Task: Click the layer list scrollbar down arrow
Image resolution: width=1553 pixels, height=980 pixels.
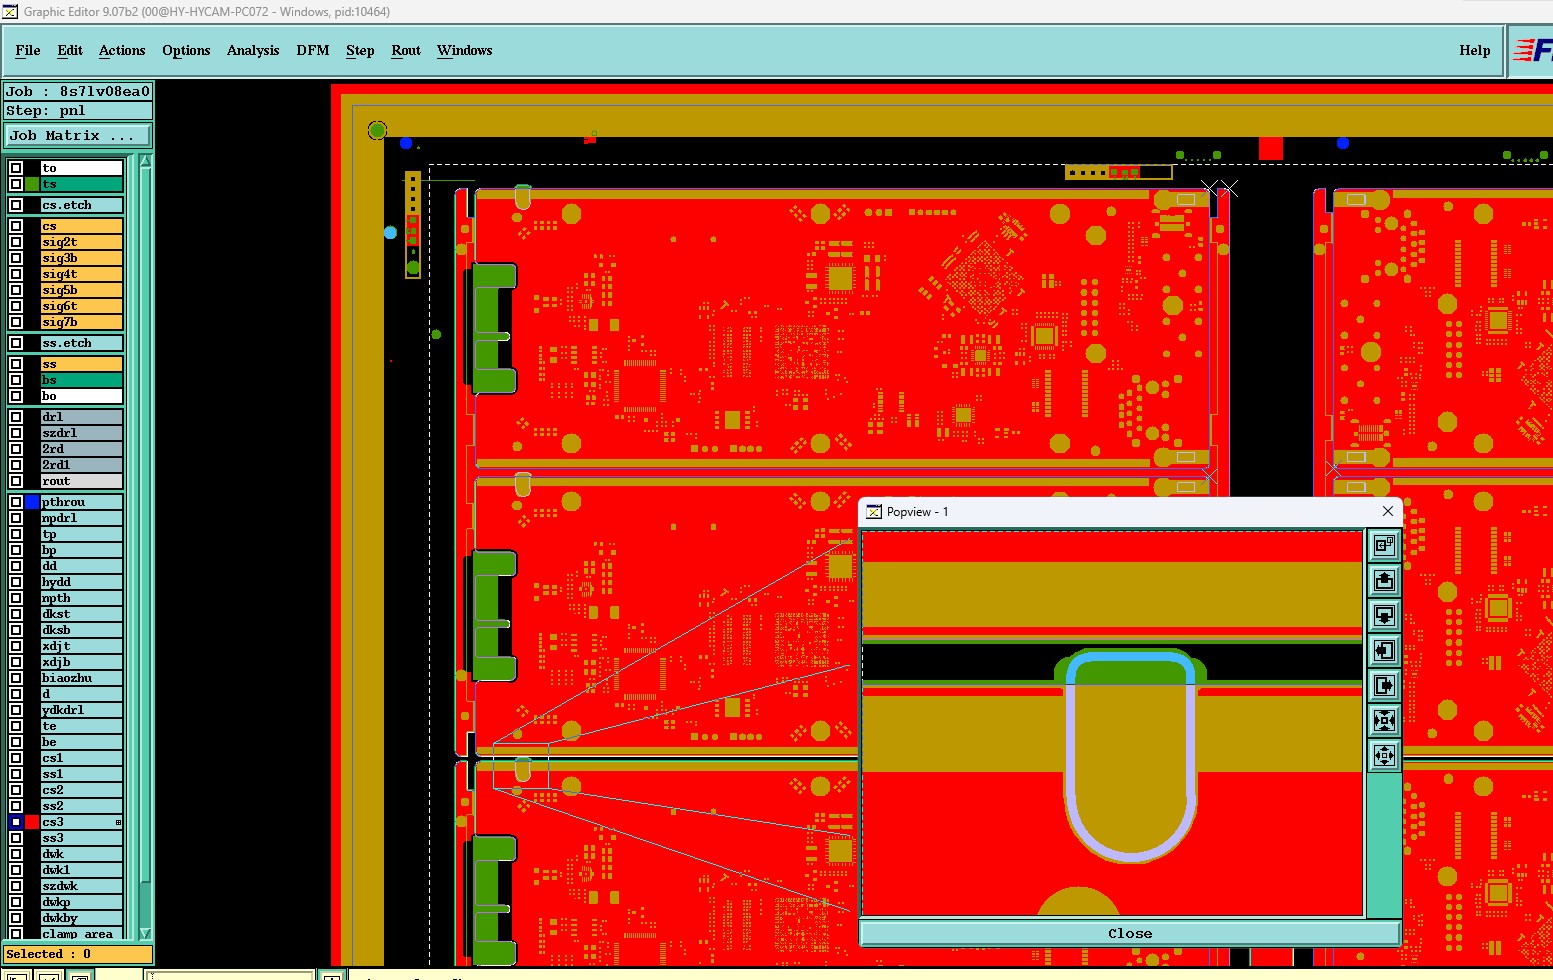Action: coord(145,933)
